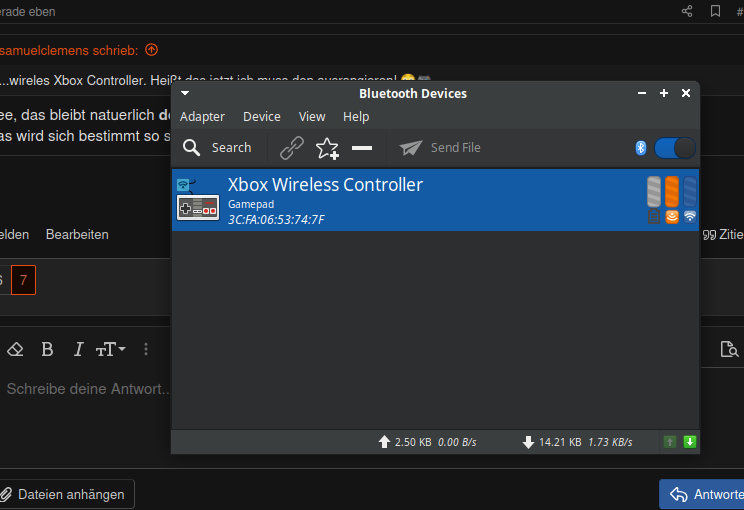Open the more options dots in editor
744x510 pixels.
tap(146, 349)
